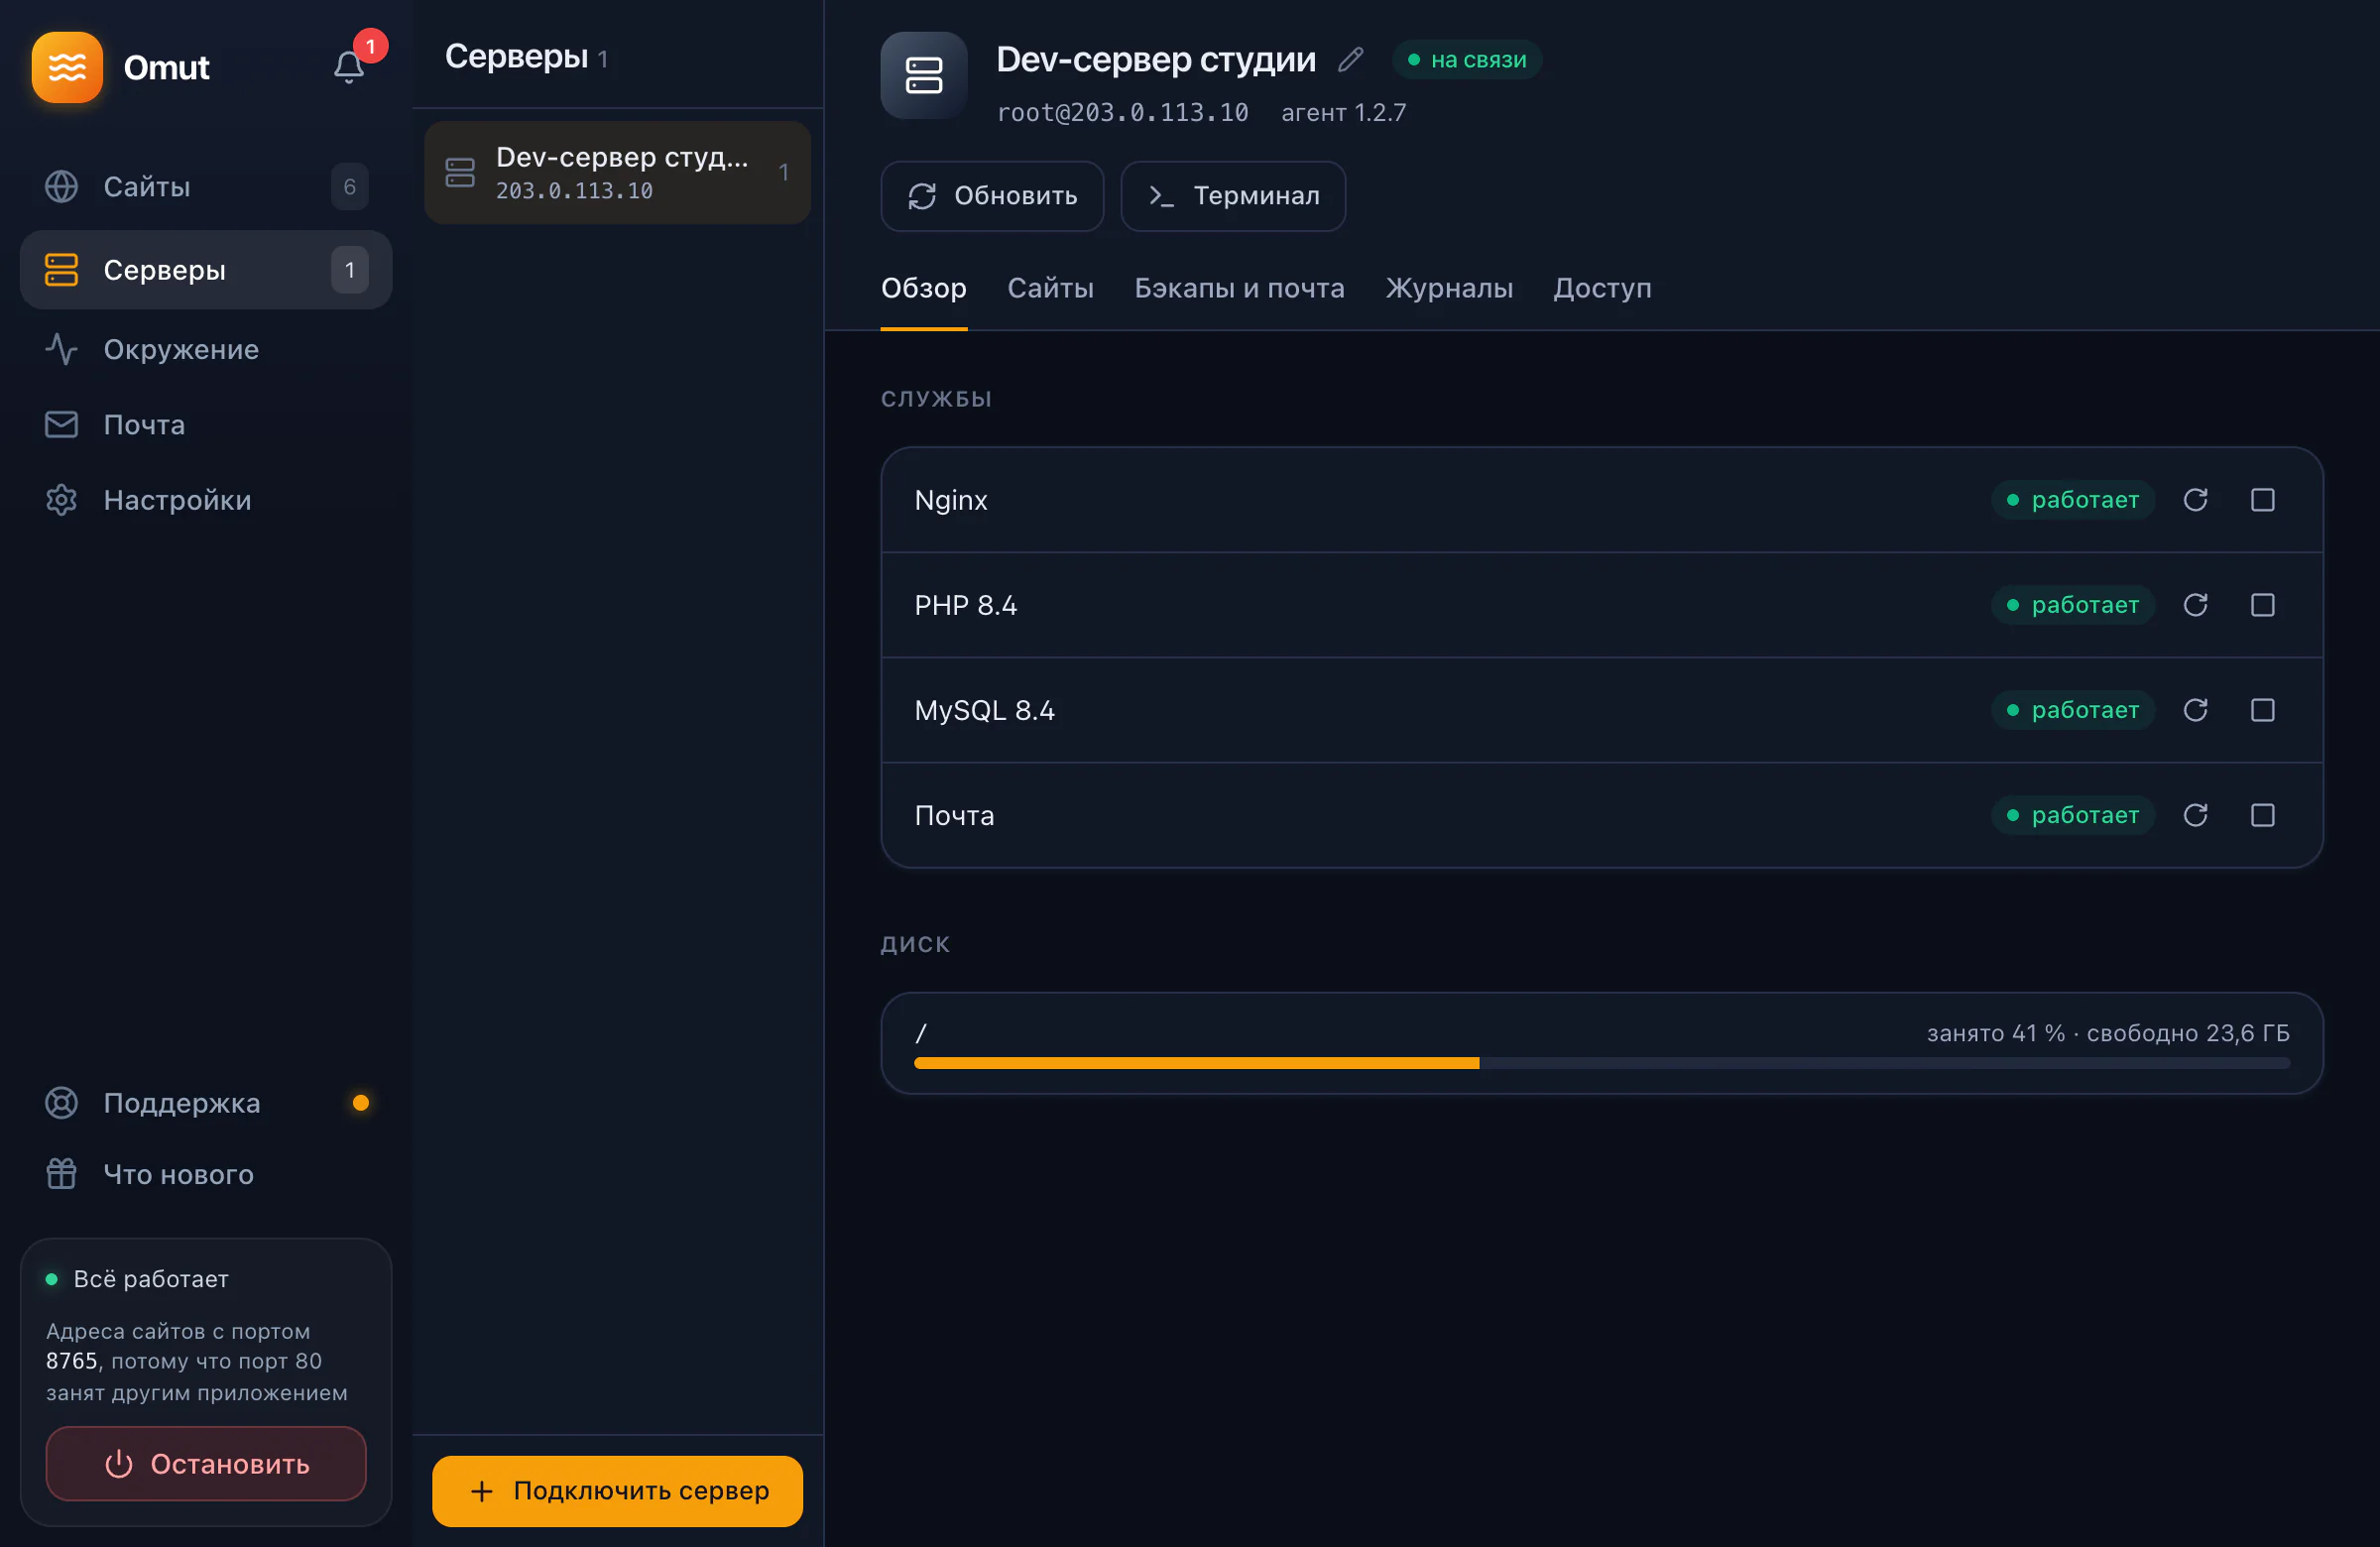Viewport: 2380px width, 1547px height.
Task: Click Подключить сервер button
Action: [x=617, y=1491]
